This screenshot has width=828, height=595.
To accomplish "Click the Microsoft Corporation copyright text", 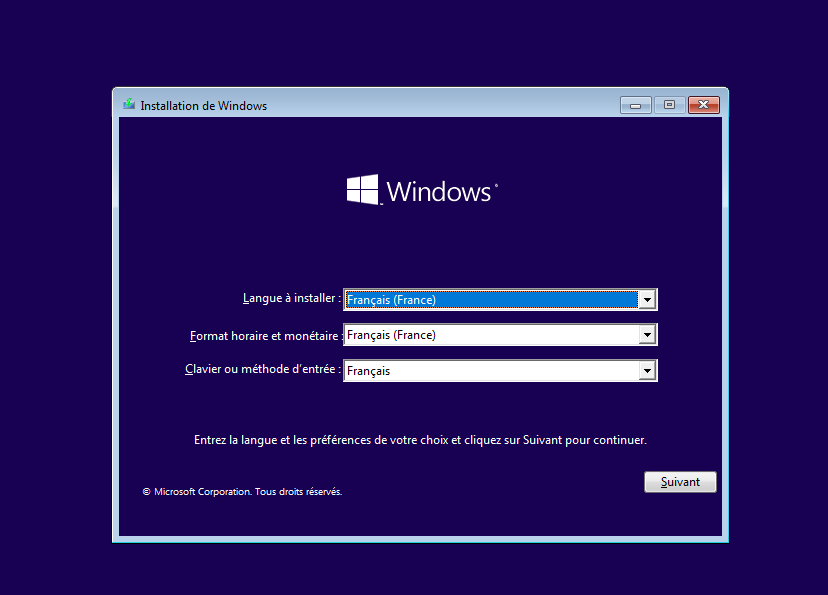I will [247, 492].
